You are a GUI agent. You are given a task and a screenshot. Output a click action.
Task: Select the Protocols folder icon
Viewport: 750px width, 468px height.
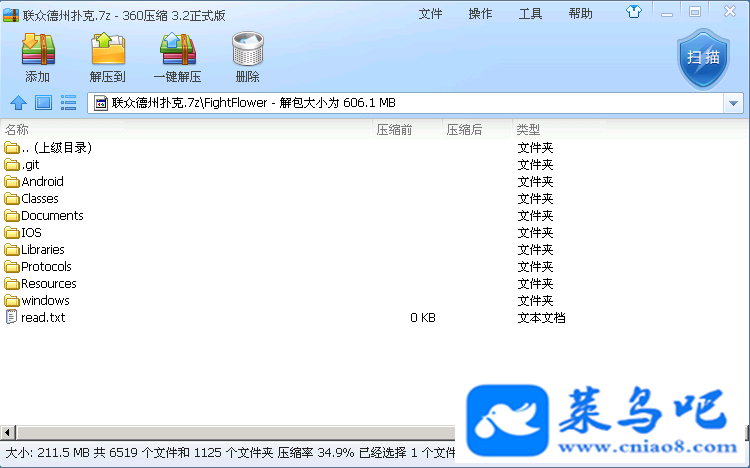click(12, 267)
